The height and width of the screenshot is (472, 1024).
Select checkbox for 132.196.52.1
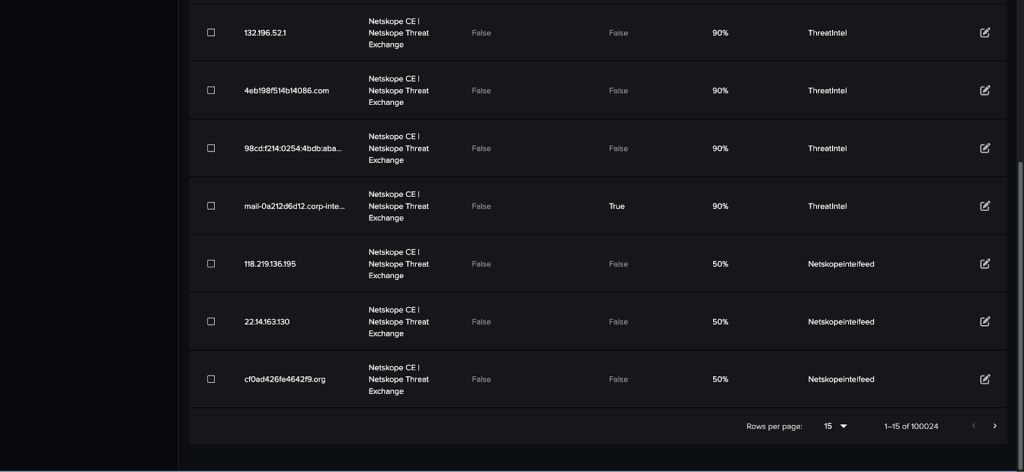coord(211,33)
